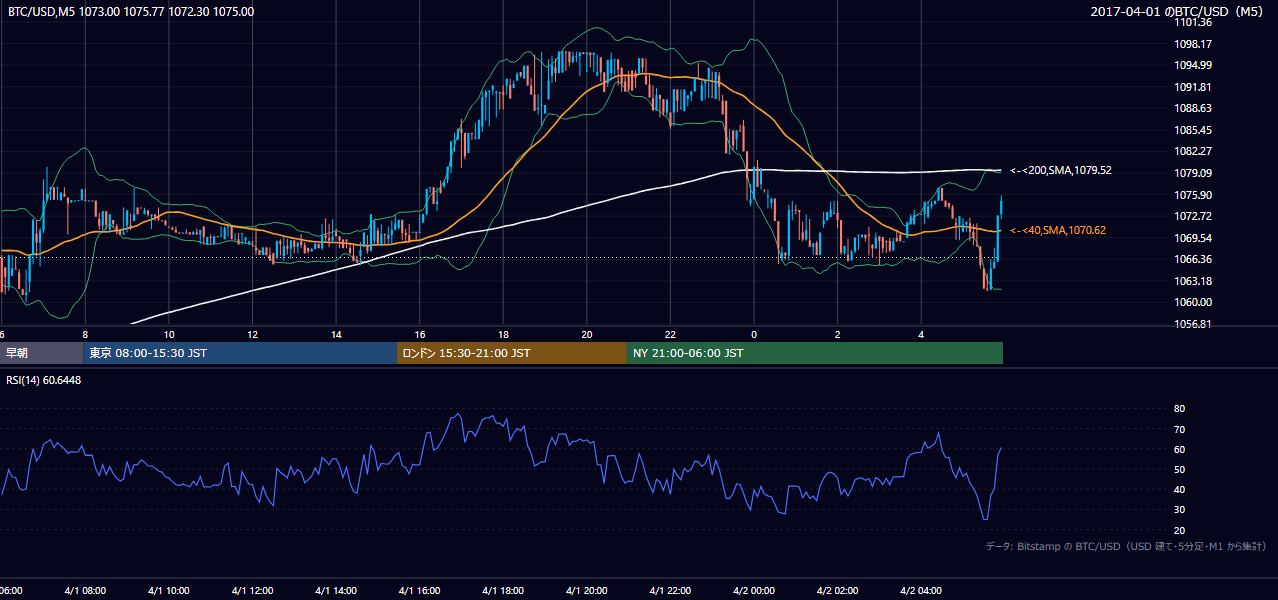
Task: Click price axis value 1101.36
Action: tap(1194, 22)
